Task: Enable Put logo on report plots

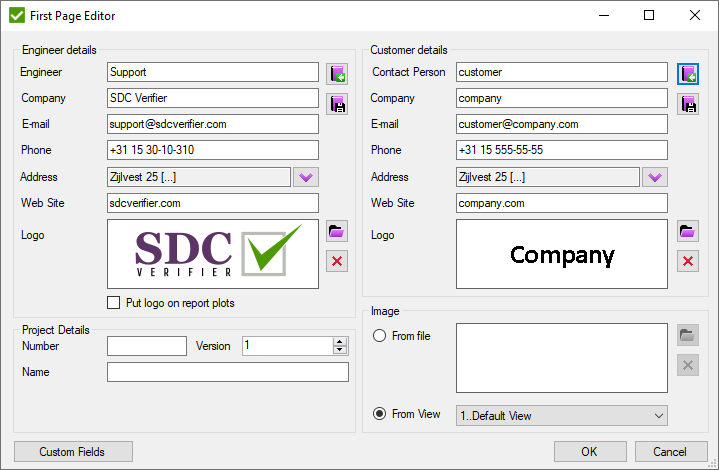Action: click(x=114, y=303)
